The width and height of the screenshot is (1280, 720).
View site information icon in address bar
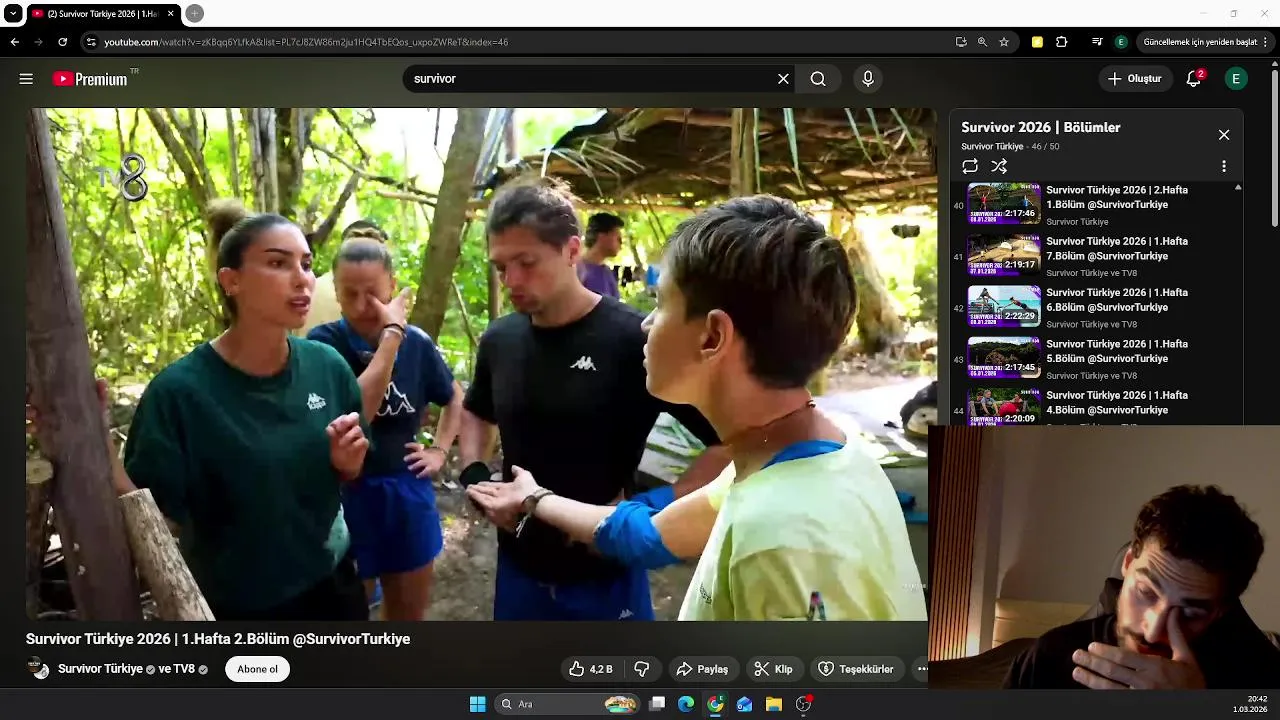(91, 42)
